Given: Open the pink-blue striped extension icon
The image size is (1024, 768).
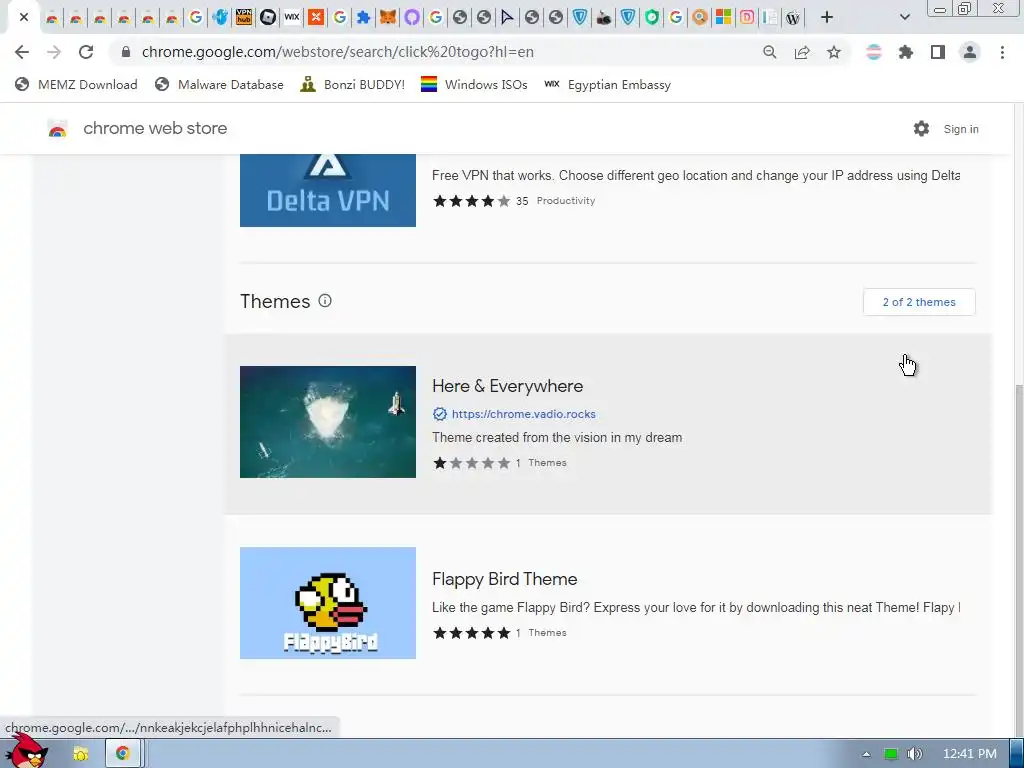Looking at the screenshot, I should 874,52.
